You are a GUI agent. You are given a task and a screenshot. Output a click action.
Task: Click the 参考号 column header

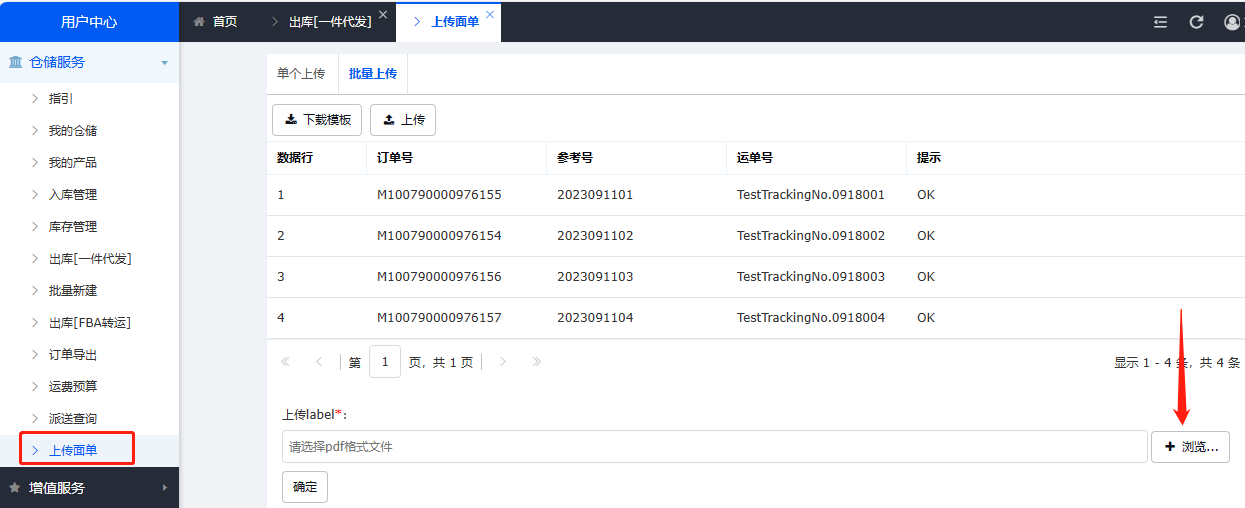point(637,158)
